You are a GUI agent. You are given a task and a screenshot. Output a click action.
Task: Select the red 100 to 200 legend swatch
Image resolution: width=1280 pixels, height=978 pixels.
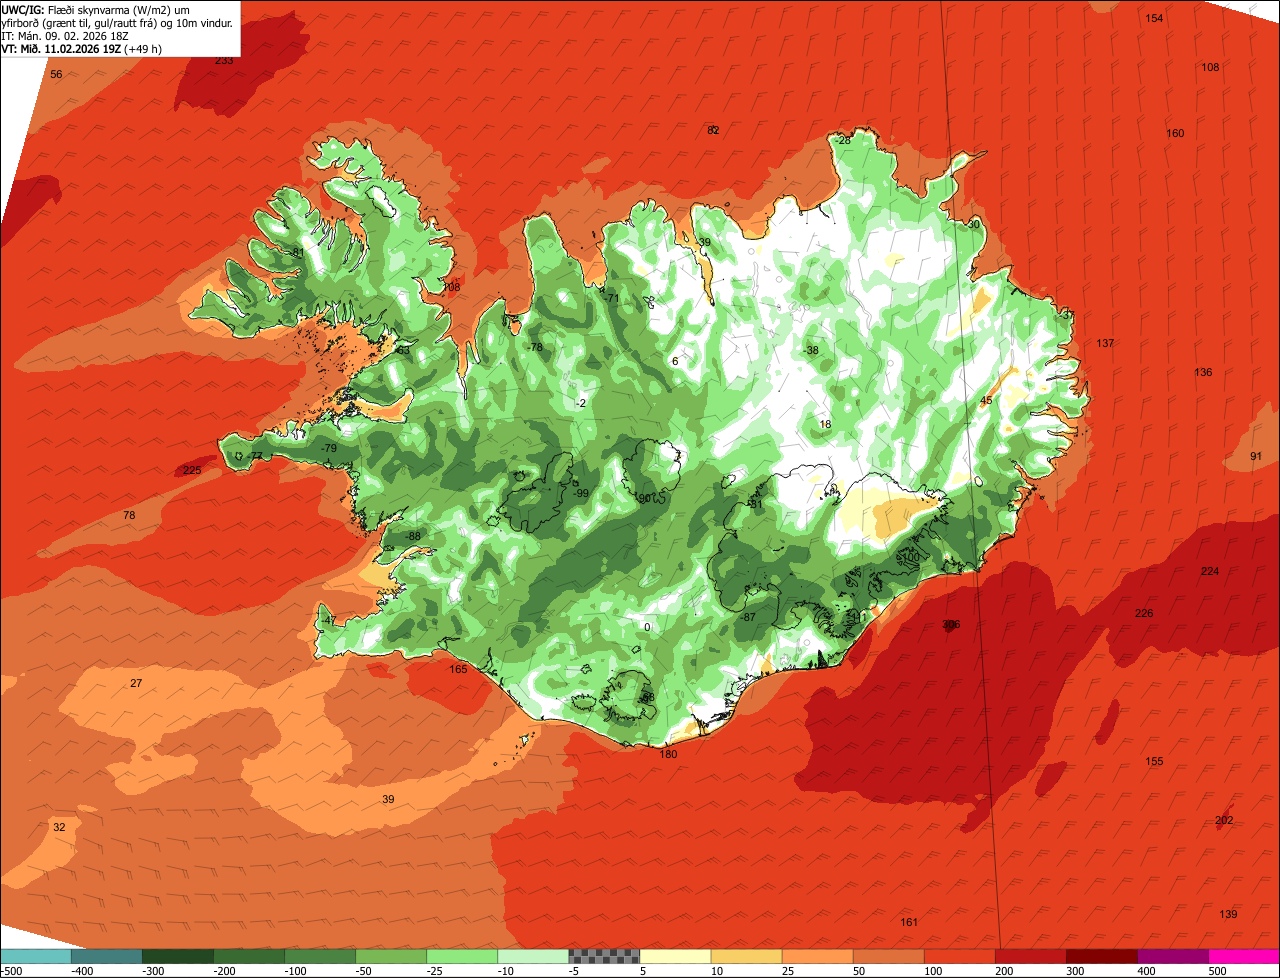tap(960, 956)
